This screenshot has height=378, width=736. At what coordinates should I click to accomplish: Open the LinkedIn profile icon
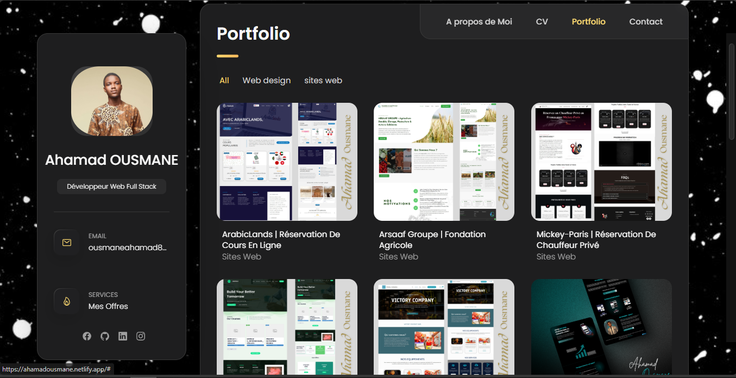click(x=123, y=336)
